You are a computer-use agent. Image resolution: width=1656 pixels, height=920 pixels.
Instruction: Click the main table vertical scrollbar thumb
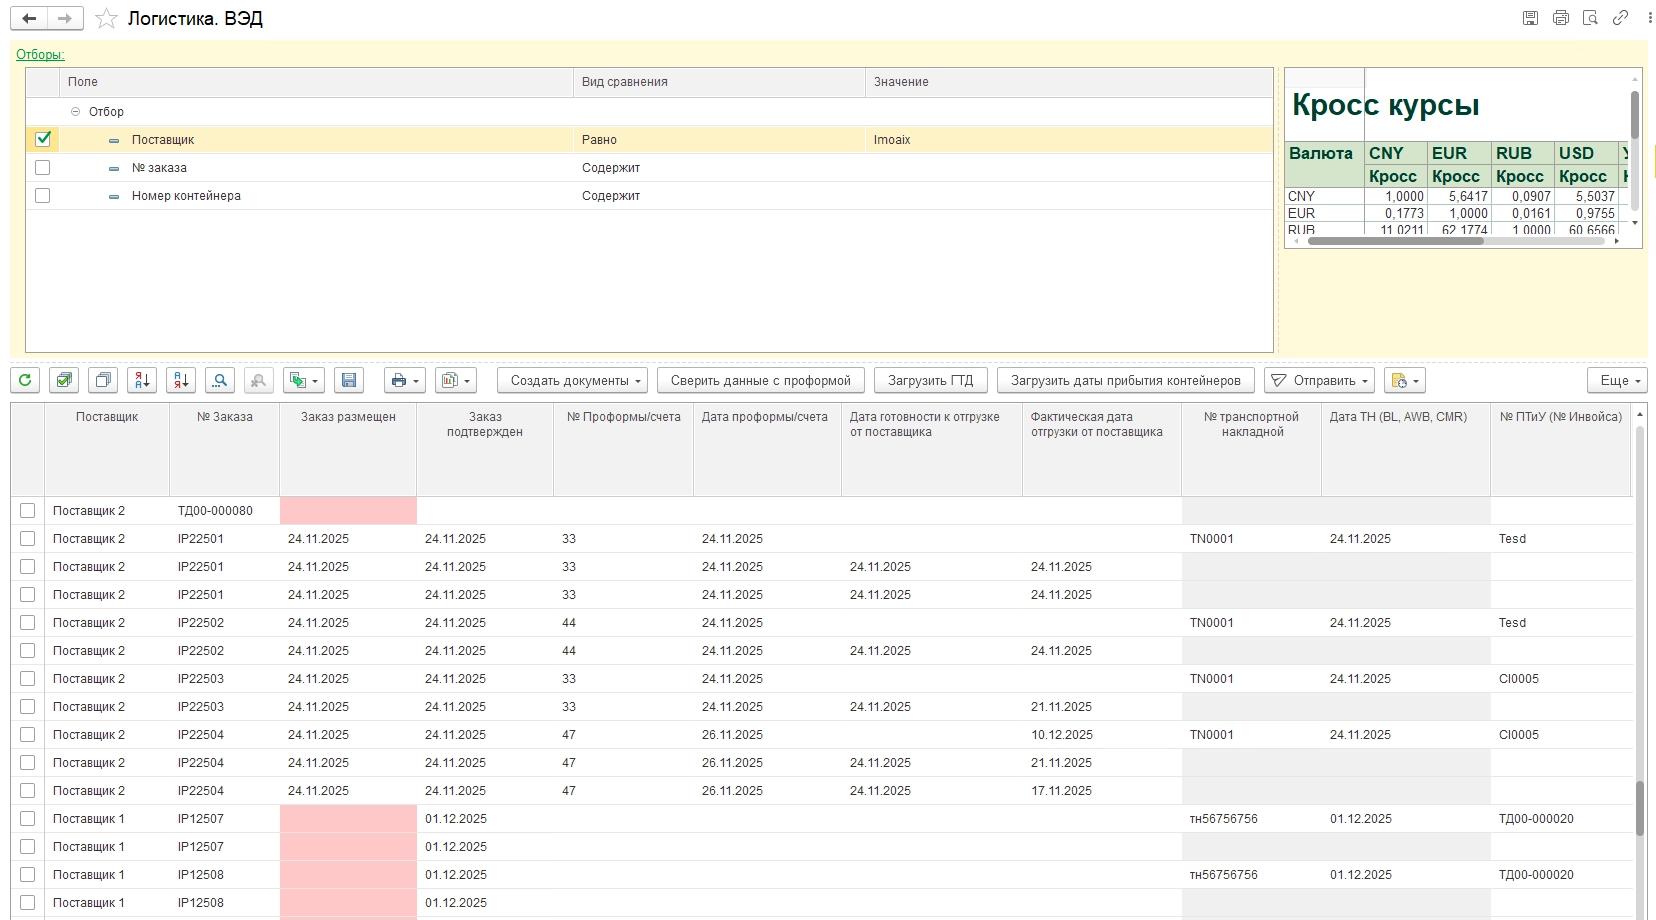click(1640, 808)
